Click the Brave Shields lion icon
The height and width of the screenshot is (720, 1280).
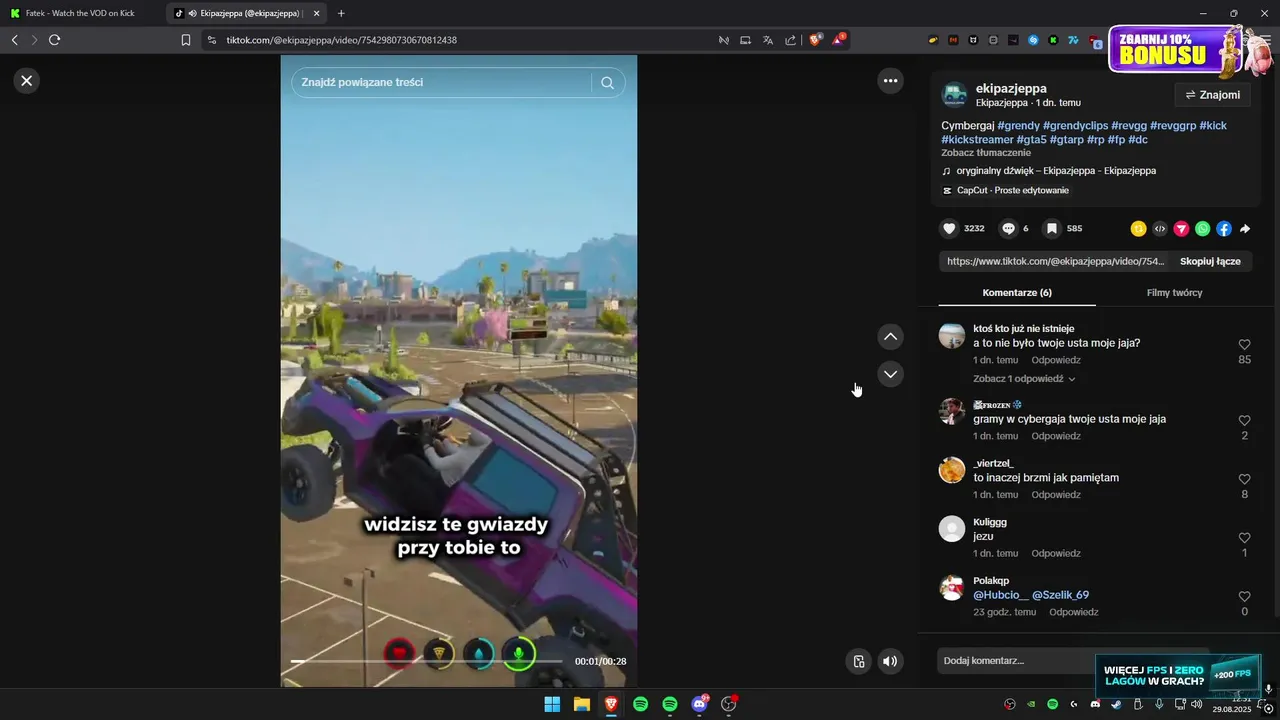click(816, 40)
